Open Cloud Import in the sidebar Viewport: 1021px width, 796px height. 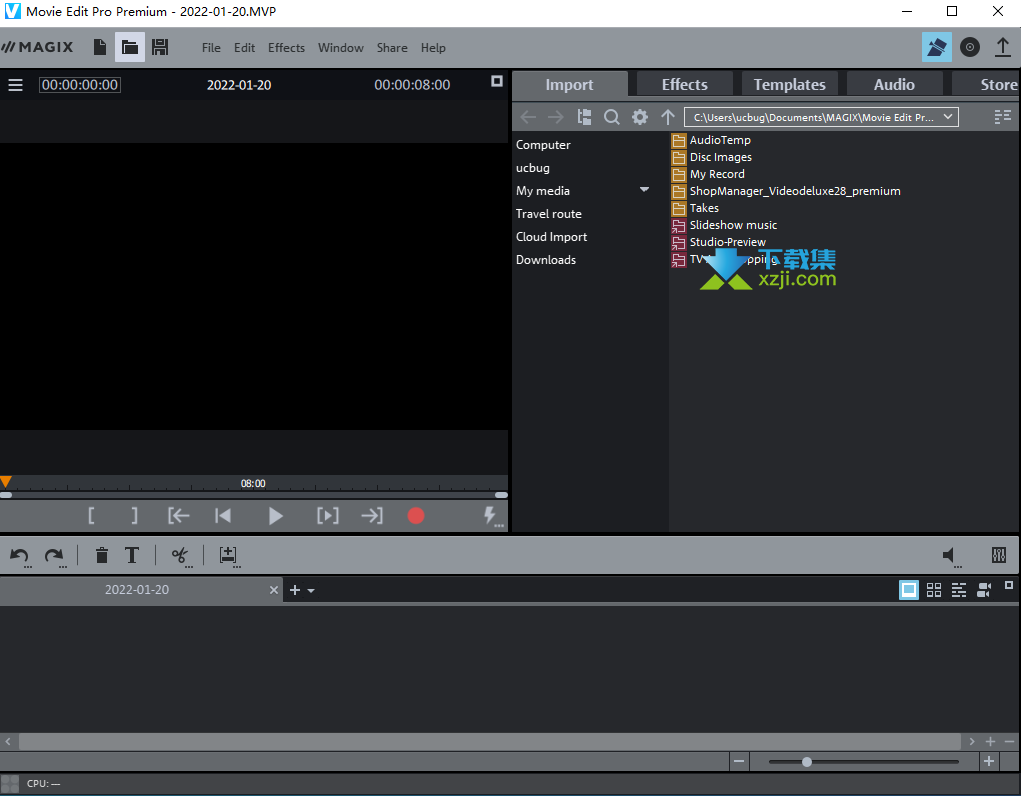552,236
